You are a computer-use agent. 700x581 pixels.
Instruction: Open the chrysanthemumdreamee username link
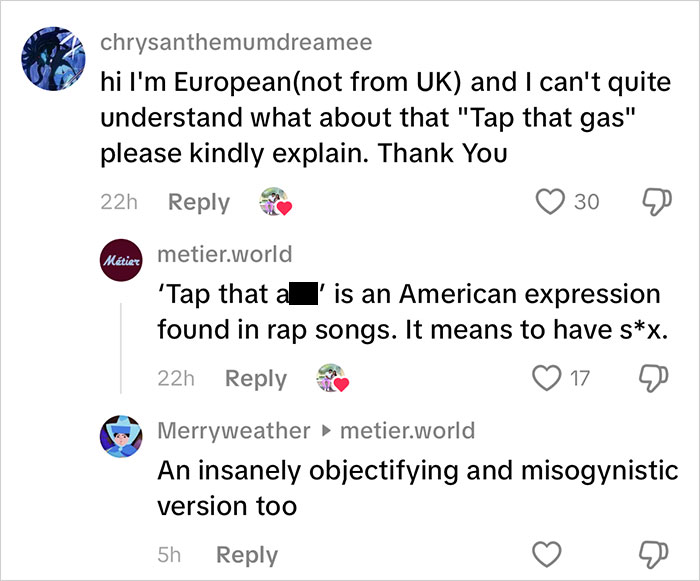tap(236, 42)
